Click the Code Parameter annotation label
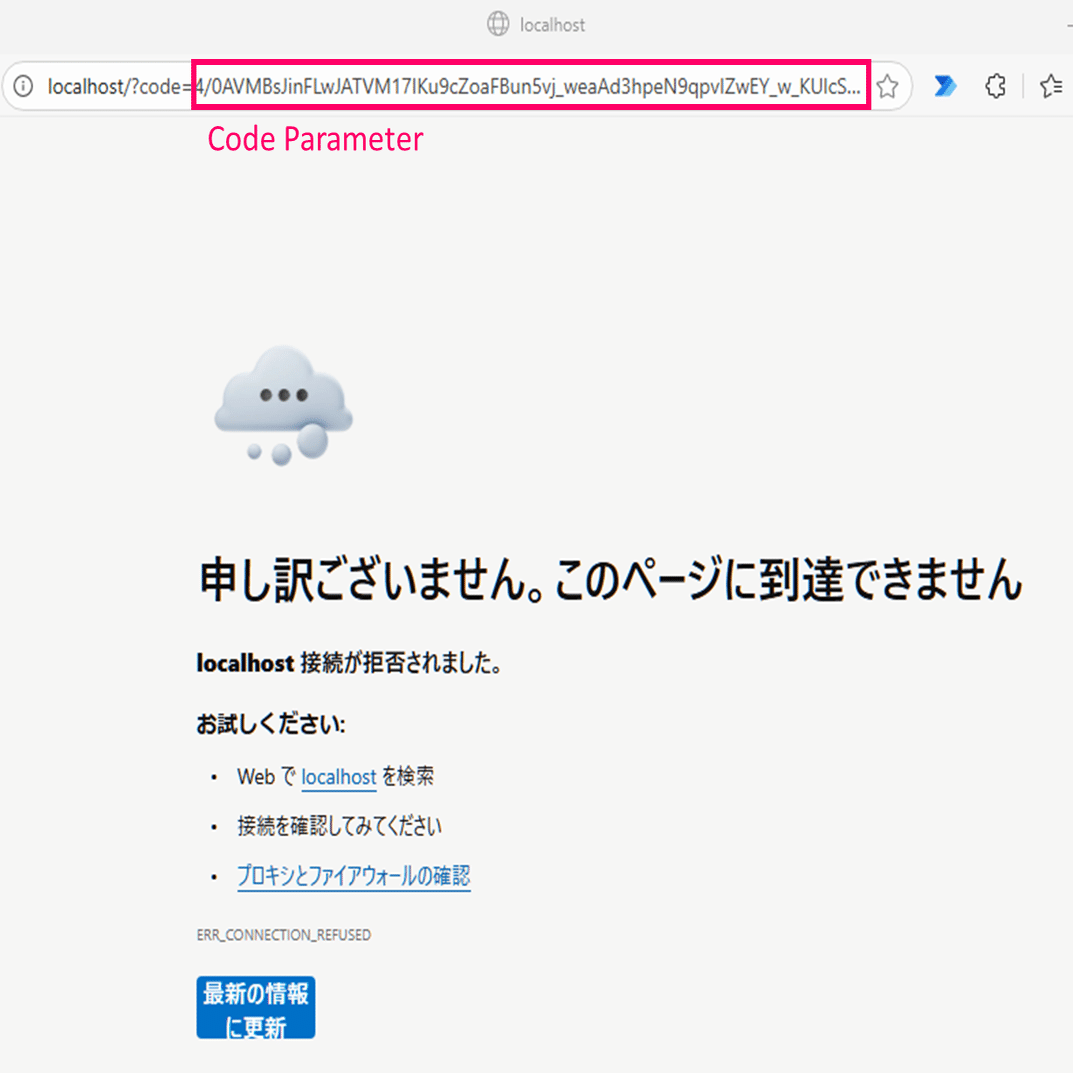The height and width of the screenshot is (1073, 1073). tap(315, 139)
